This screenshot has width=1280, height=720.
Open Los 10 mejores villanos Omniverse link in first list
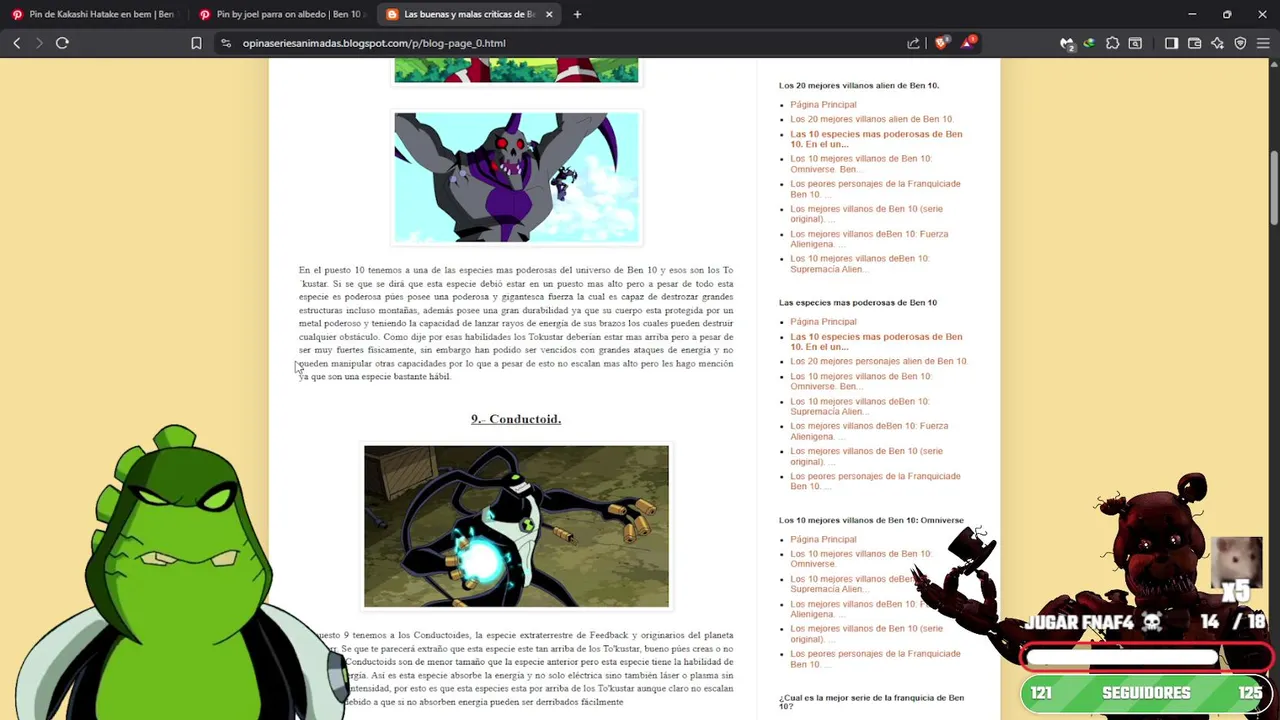861,164
